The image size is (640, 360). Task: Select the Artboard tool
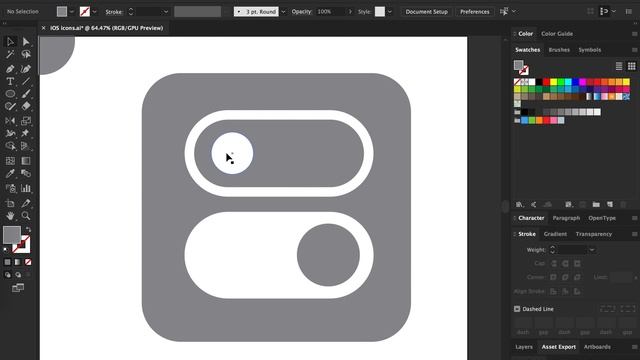10,203
